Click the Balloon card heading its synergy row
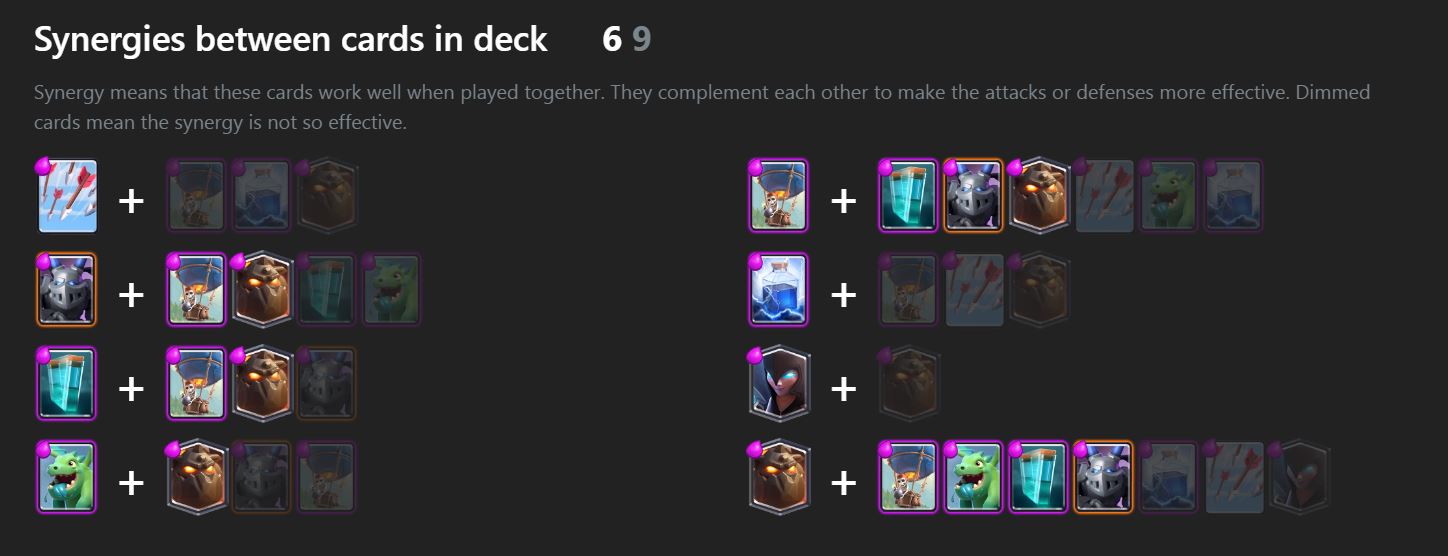This screenshot has height=556, width=1448. pyautogui.click(x=779, y=196)
